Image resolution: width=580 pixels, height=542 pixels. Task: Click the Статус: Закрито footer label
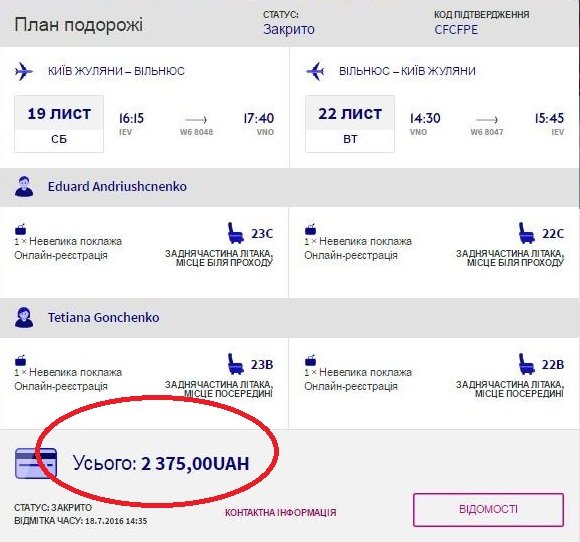[53, 508]
